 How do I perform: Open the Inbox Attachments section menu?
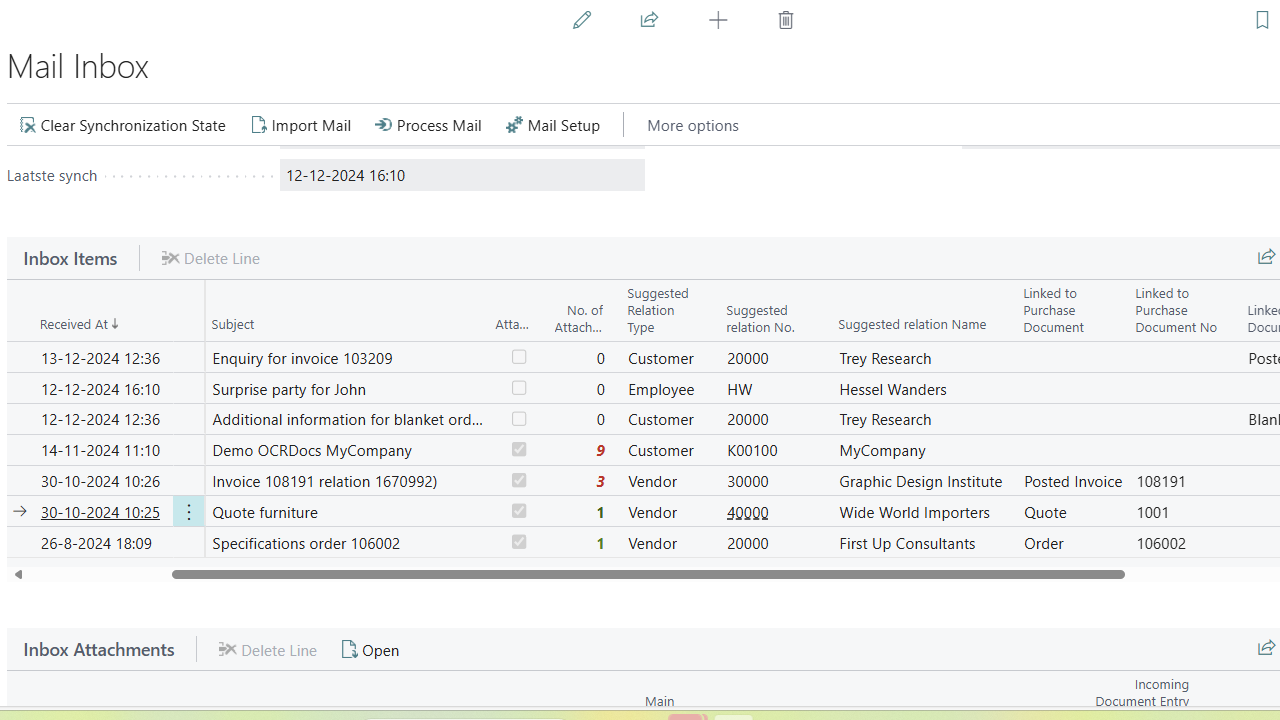tap(99, 649)
